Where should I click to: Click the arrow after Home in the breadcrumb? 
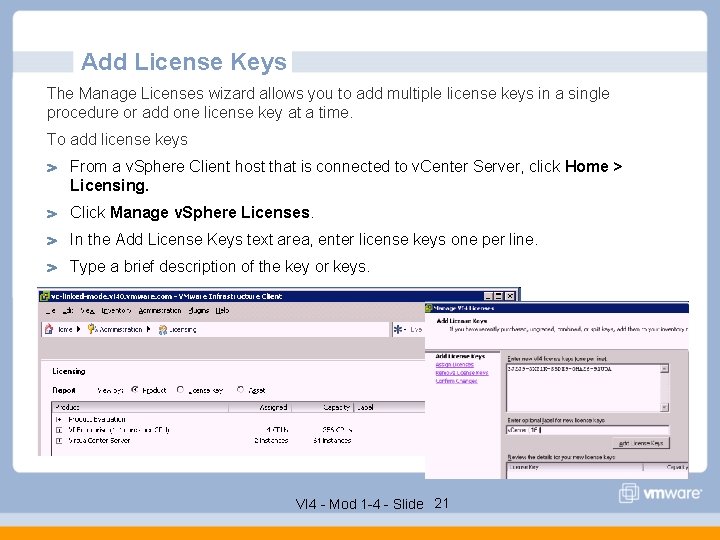(79, 329)
